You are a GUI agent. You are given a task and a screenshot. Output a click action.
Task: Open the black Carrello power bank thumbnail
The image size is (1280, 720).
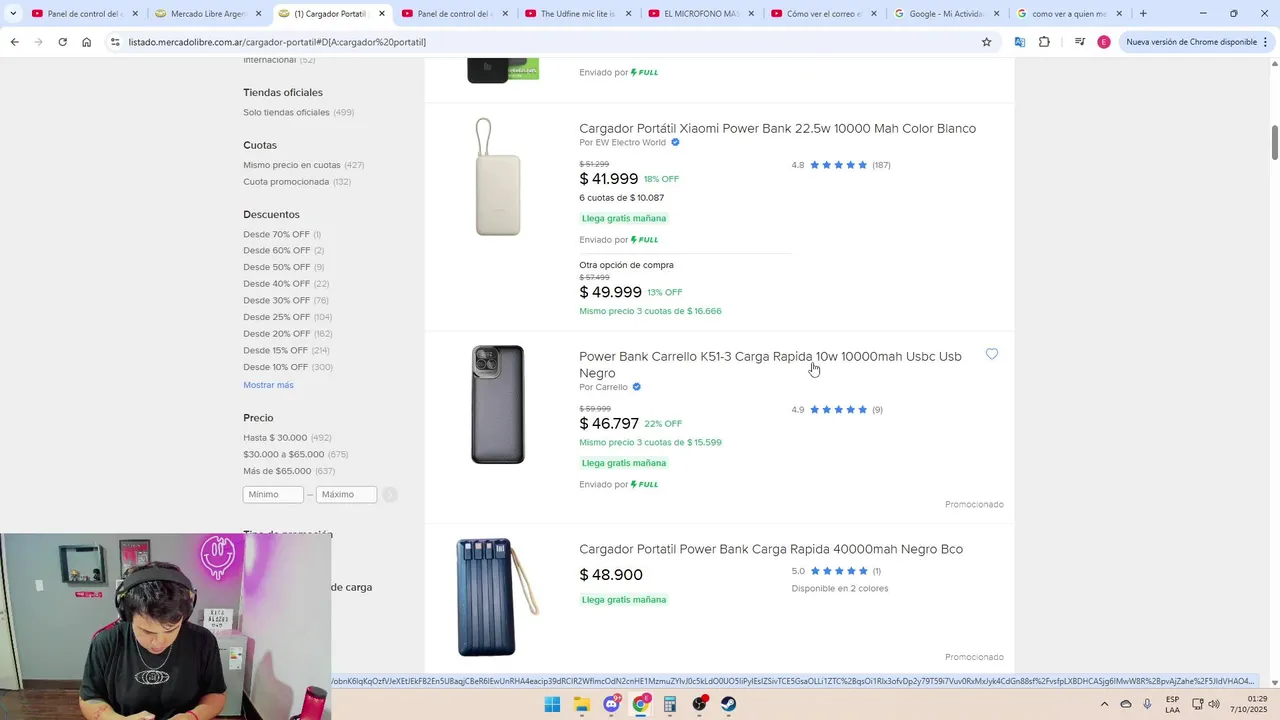tap(498, 404)
